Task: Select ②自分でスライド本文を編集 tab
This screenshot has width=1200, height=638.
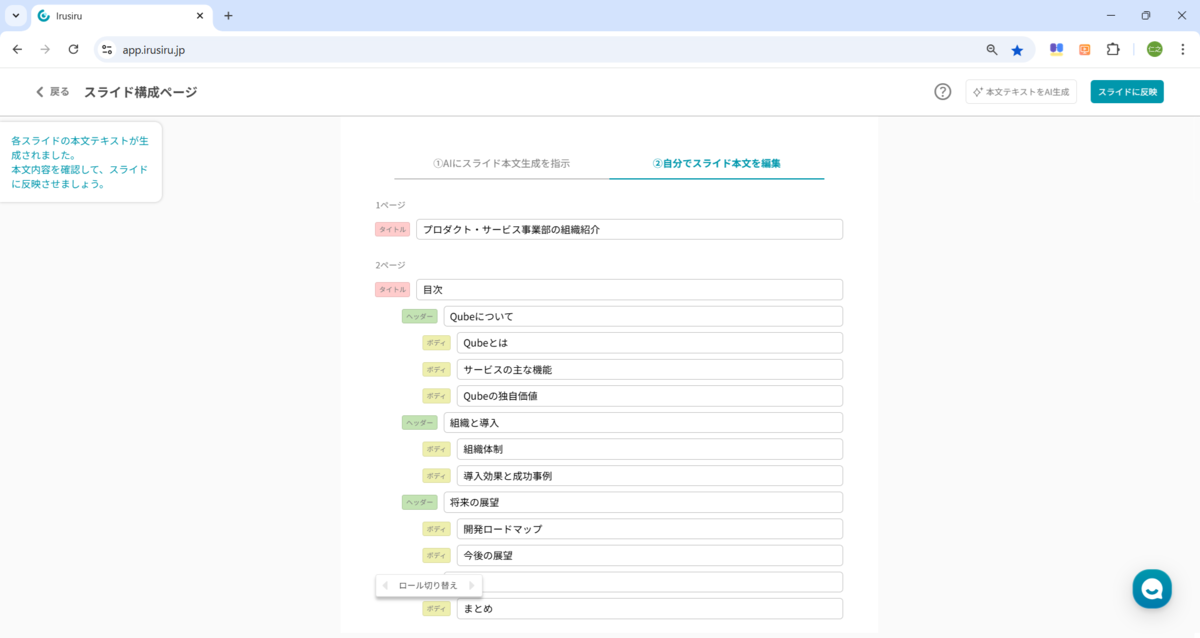Action: click(x=716, y=163)
